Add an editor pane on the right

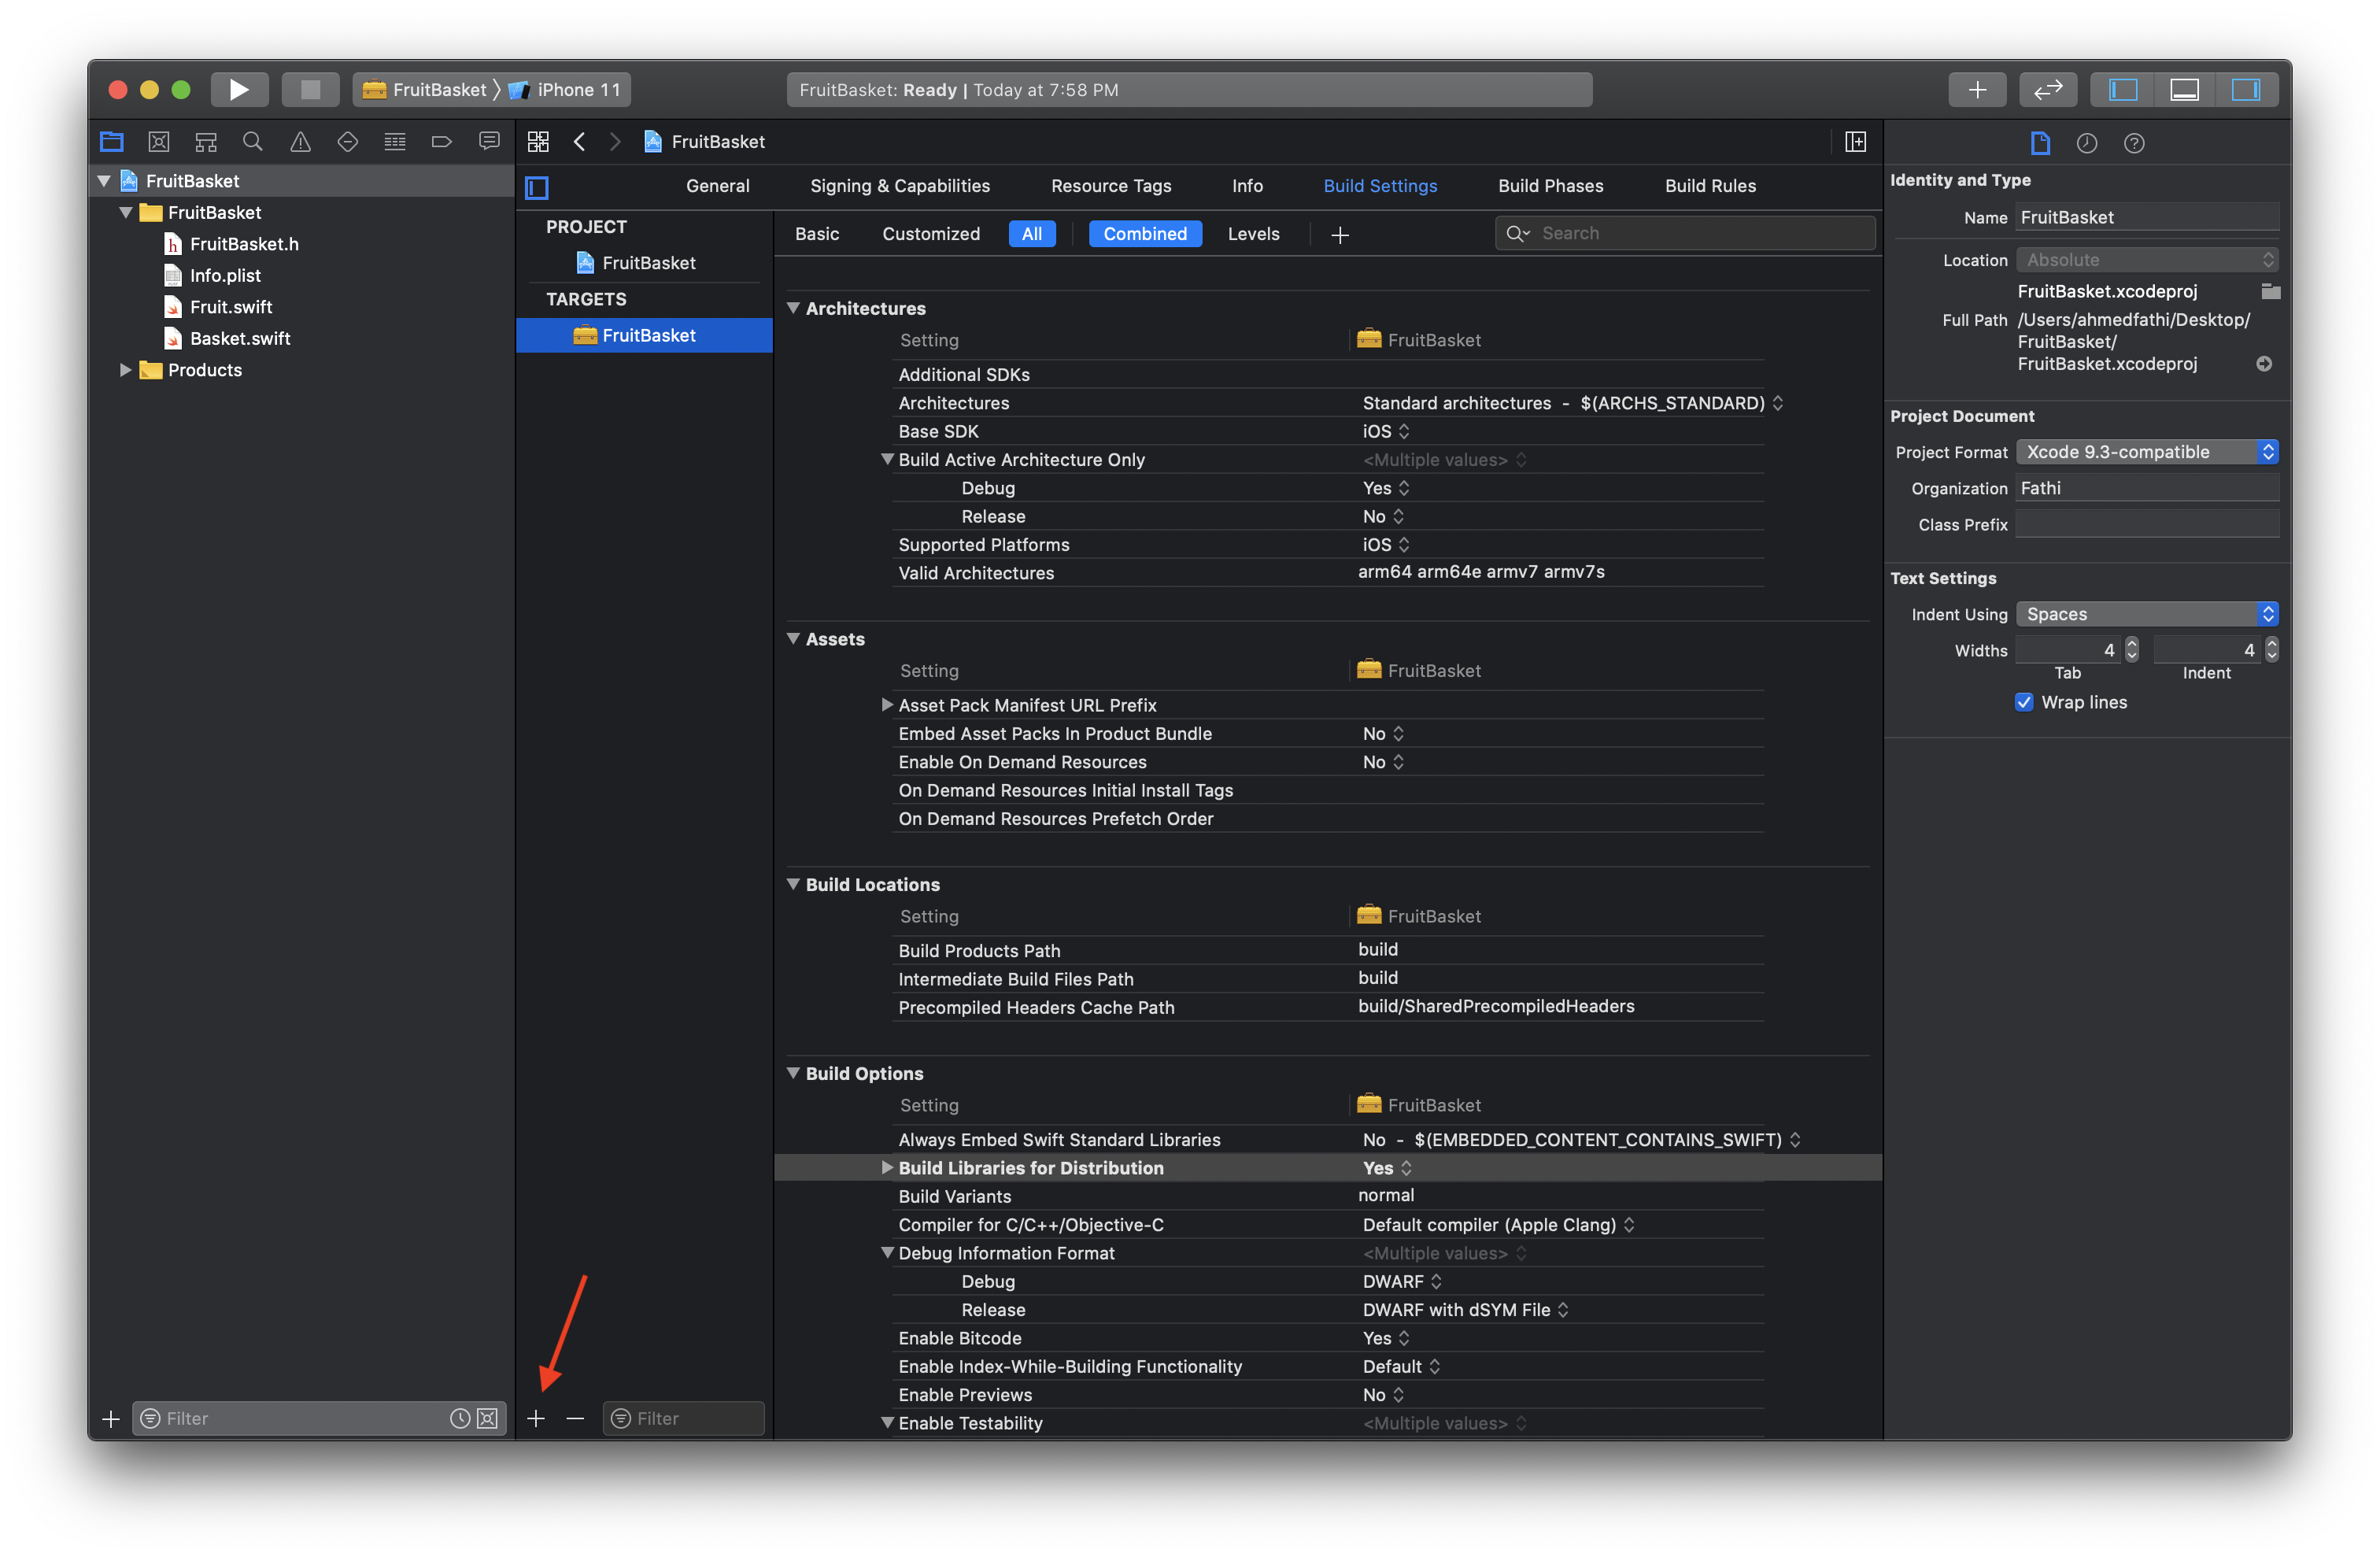[x=1855, y=142]
